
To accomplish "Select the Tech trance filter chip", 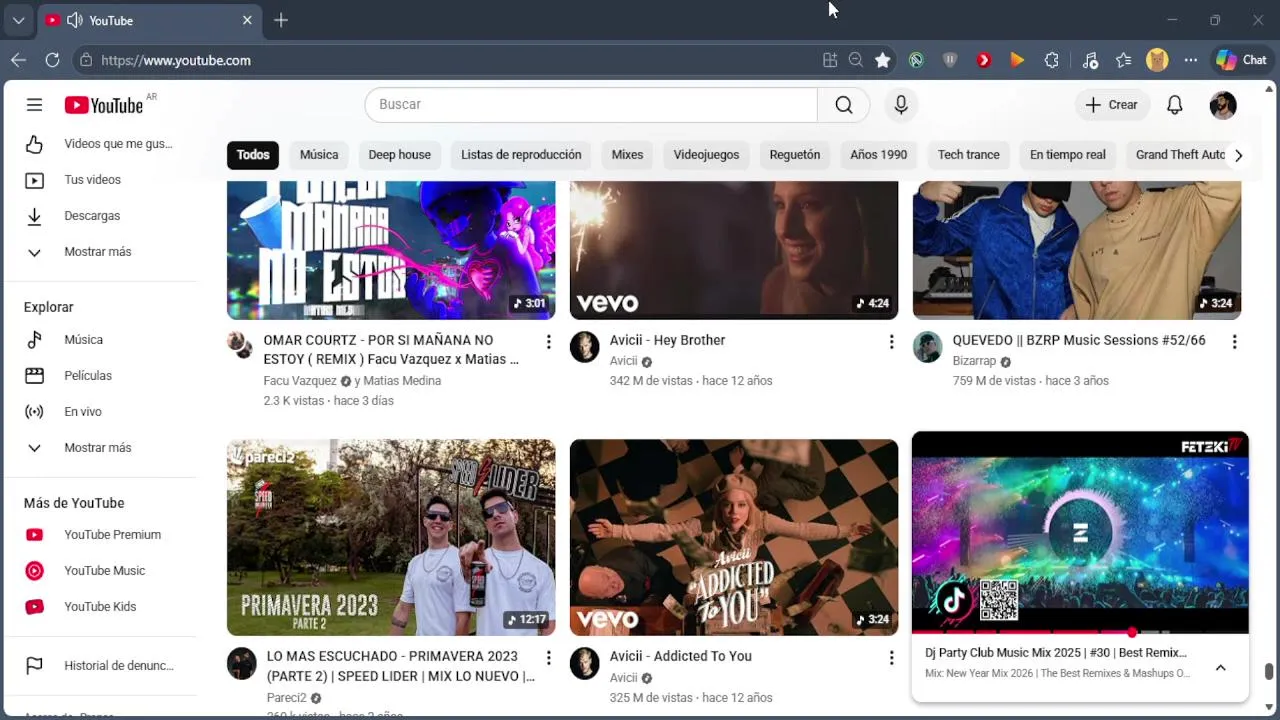I will pyautogui.click(x=969, y=155).
